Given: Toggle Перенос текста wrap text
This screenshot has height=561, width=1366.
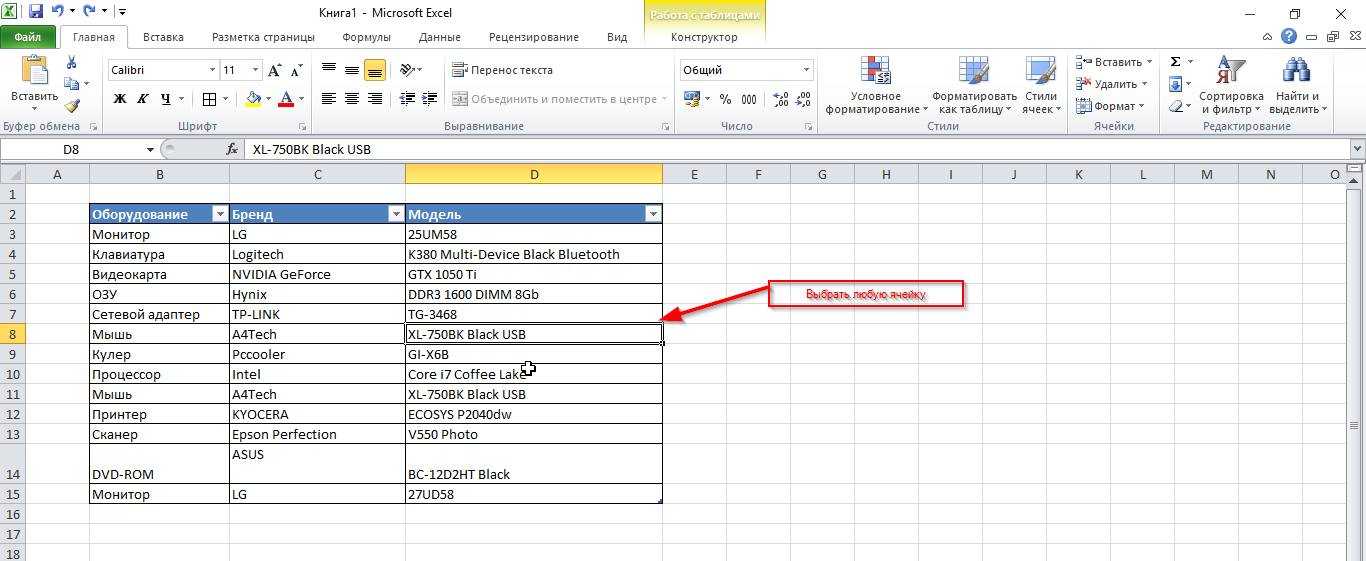Looking at the screenshot, I should [x=502, y=70].
